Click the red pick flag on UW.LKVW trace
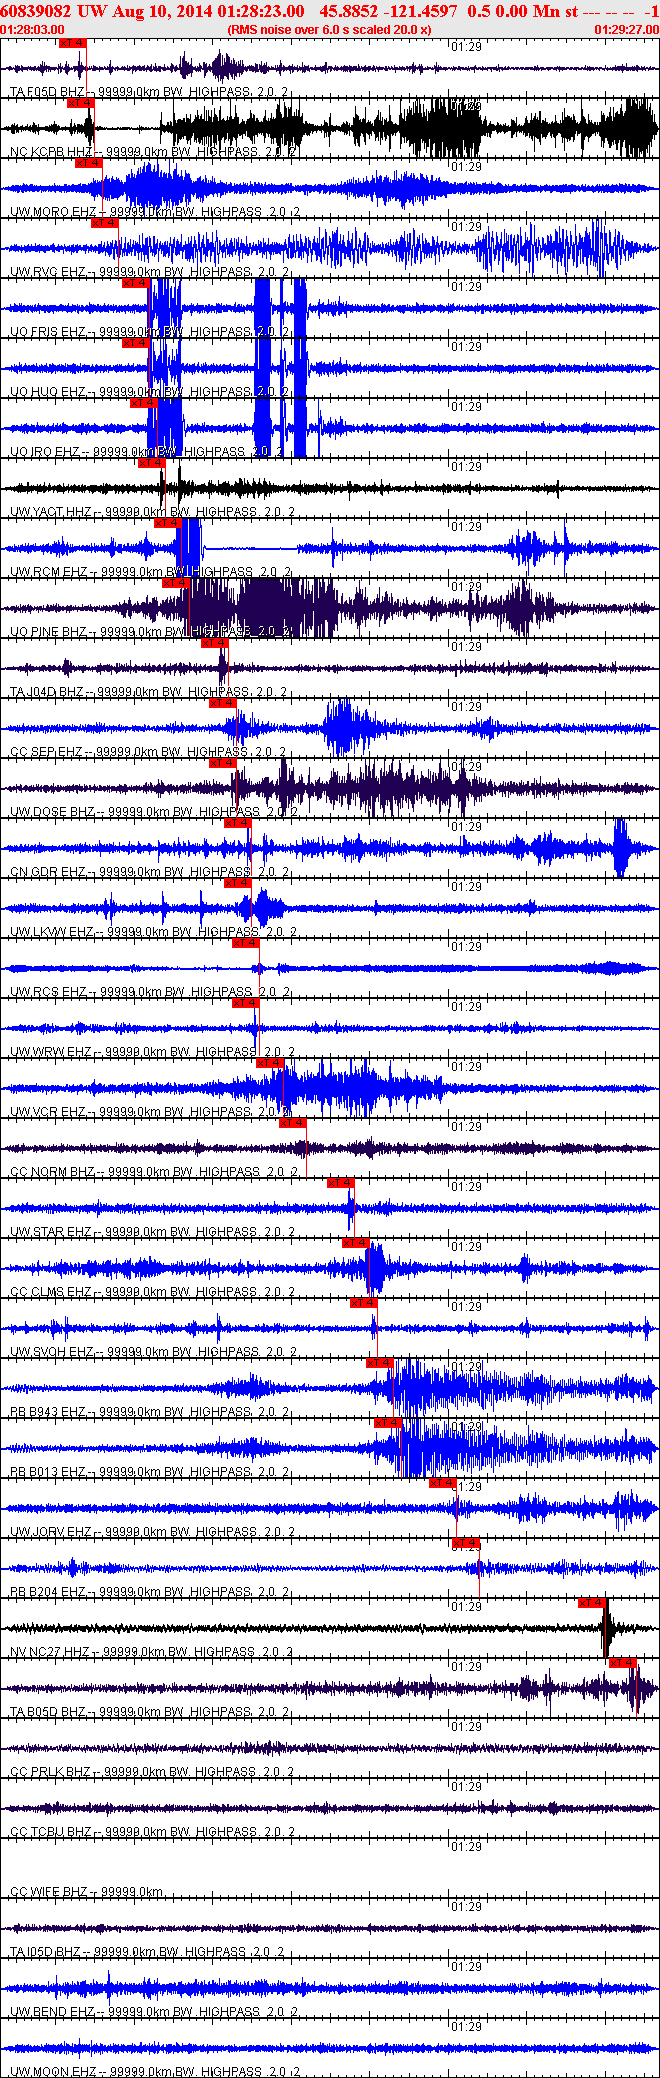This screenshot has width=660, height=2078. [x=237, y=883]
